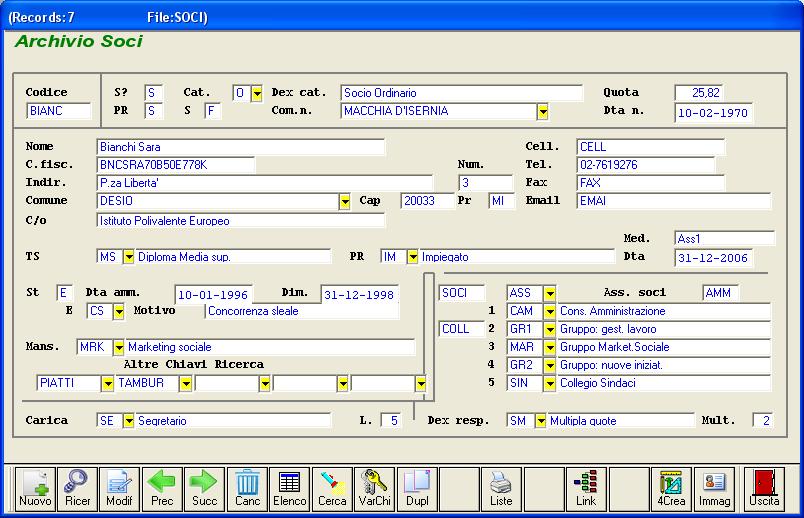Click the Uscita red door exit icon
This screenshot has width=804, height=518.
[x=764, y=489]
